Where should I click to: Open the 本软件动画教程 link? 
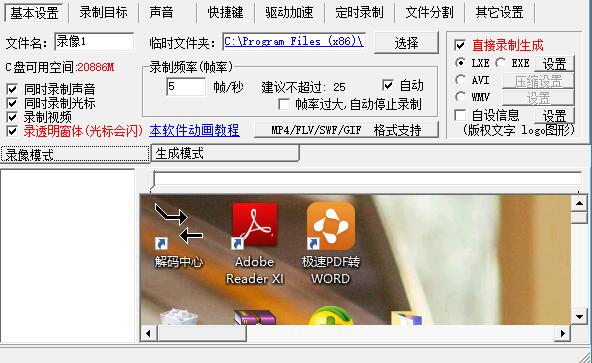point(194,130)
